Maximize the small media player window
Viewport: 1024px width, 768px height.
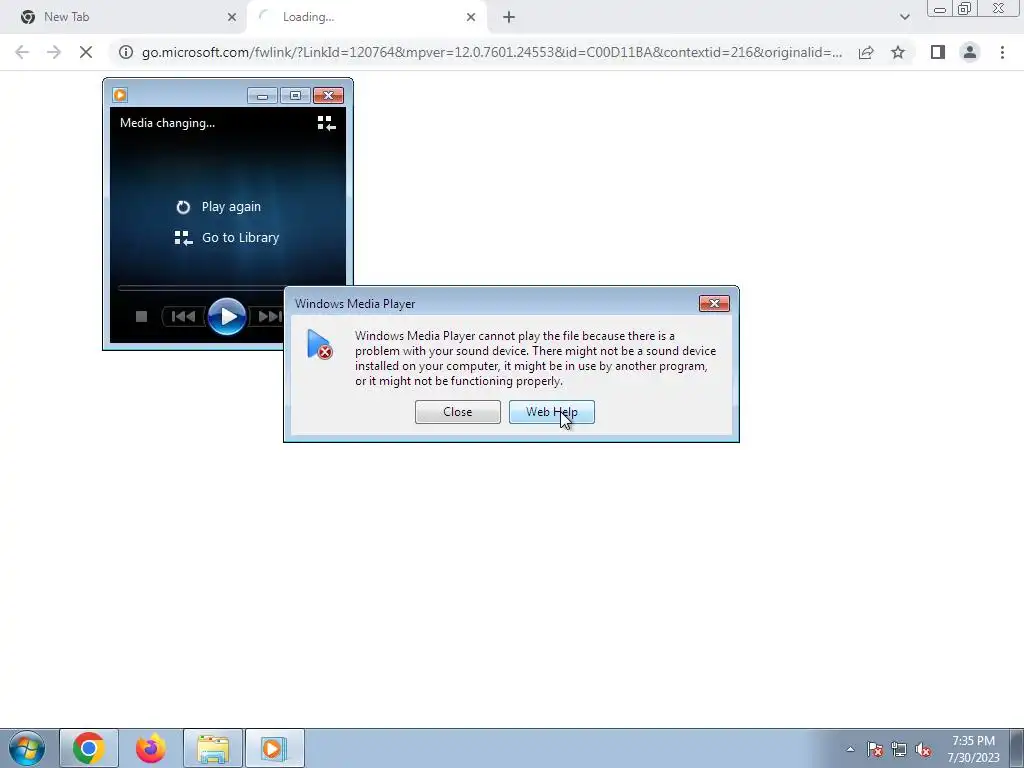coord(295,96)
